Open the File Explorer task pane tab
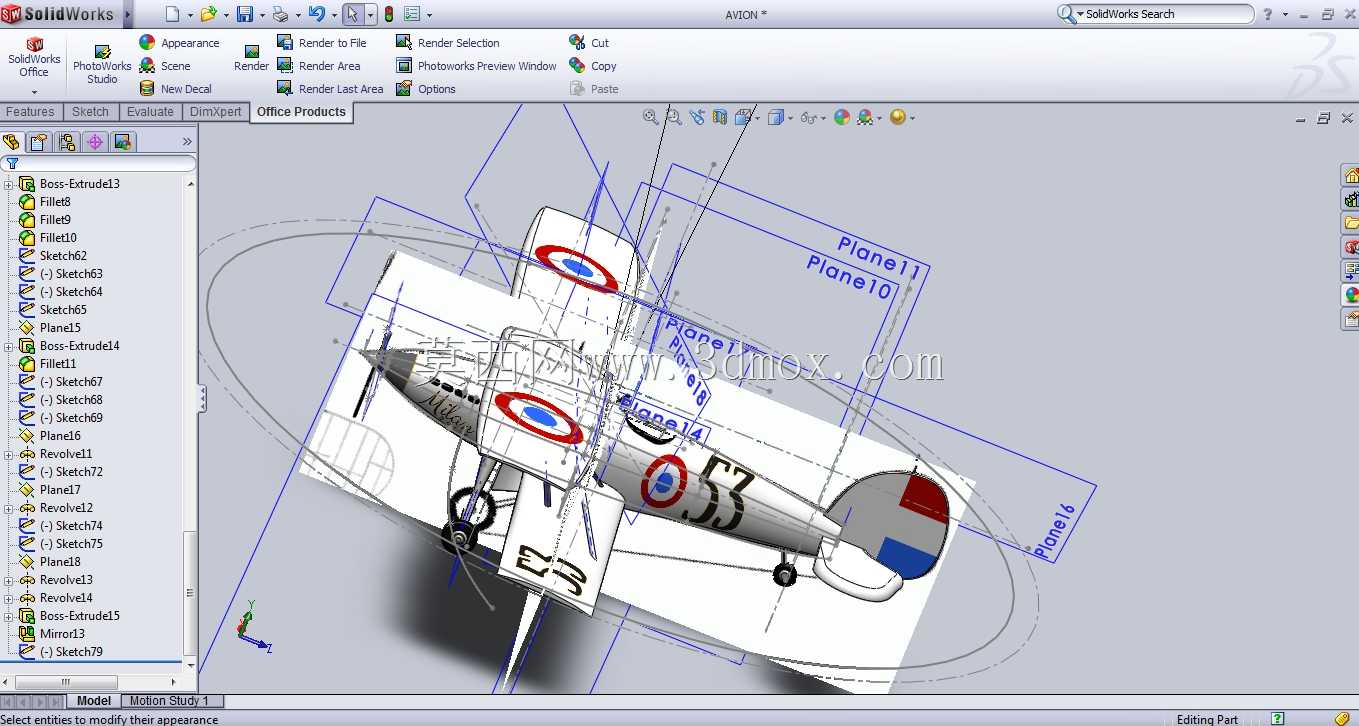Screen dimensions: 1359x726 click(1351, 223)
